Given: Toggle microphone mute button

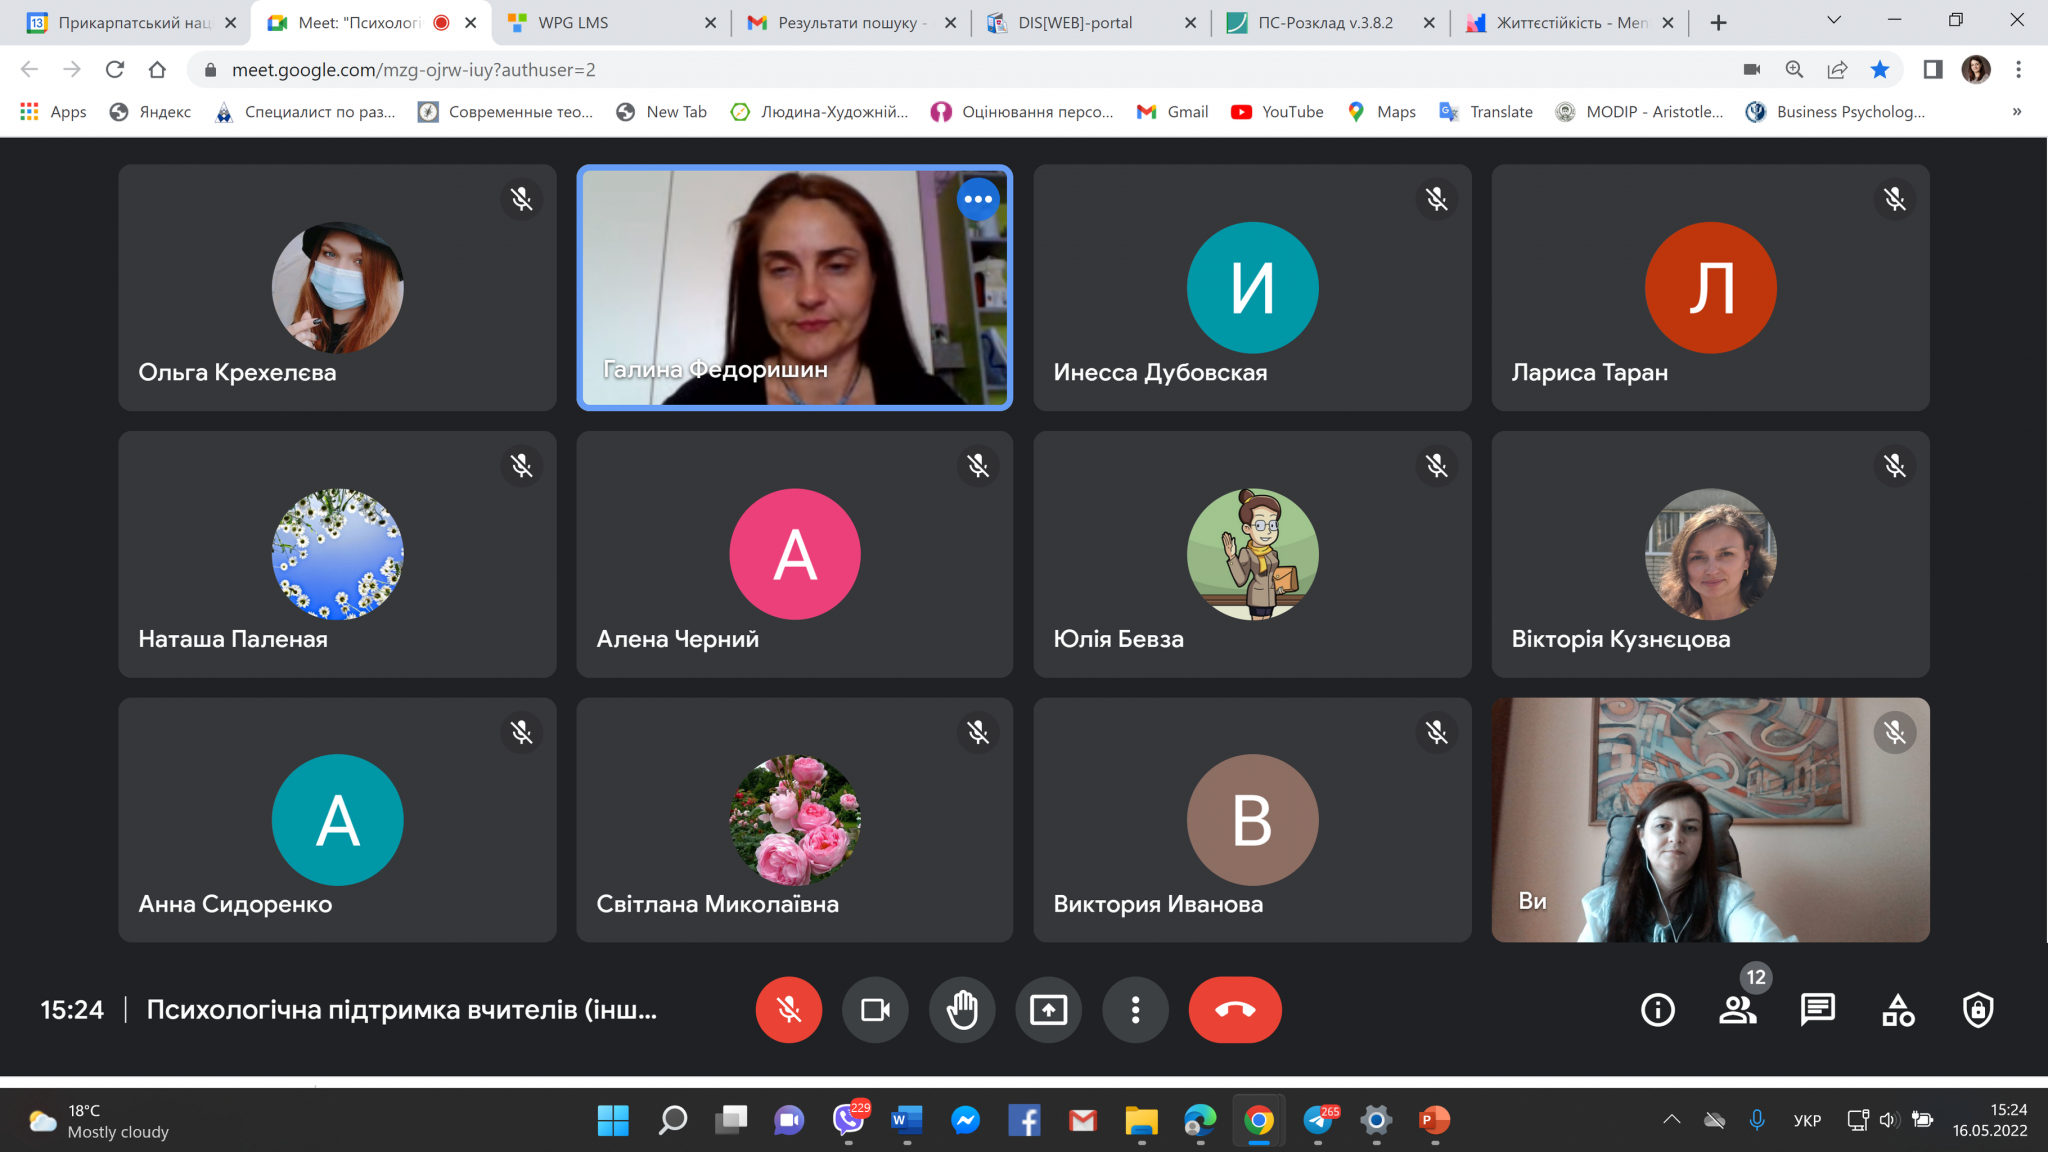Looking at the screenshot, I should 789,1010.
